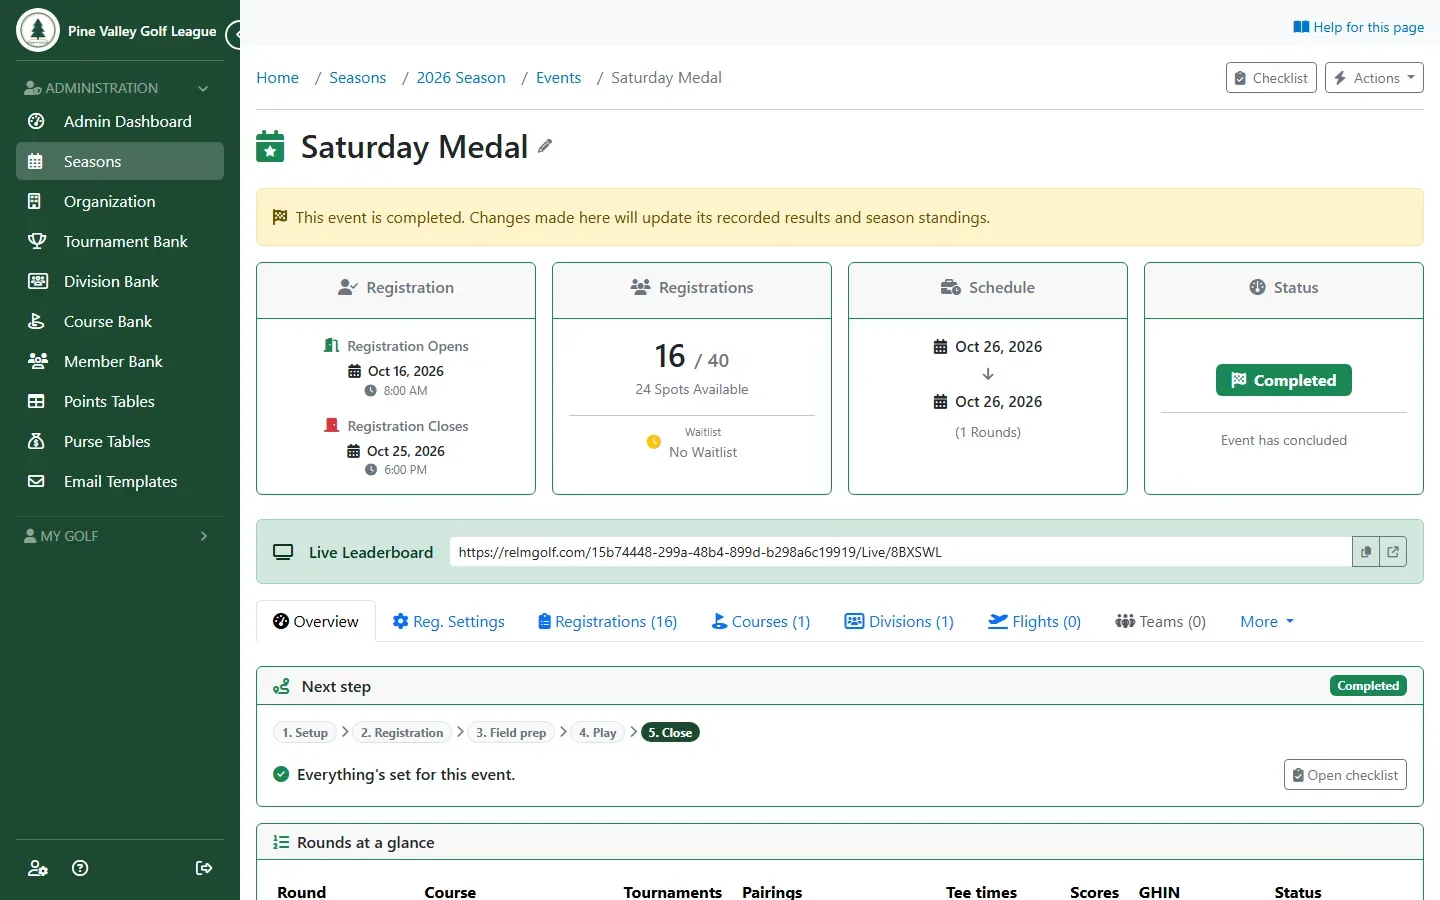Screen dimensions: 1440x900
Task: Open user settings icon at sidebar bottom
Action: click(x=38, y=868)
